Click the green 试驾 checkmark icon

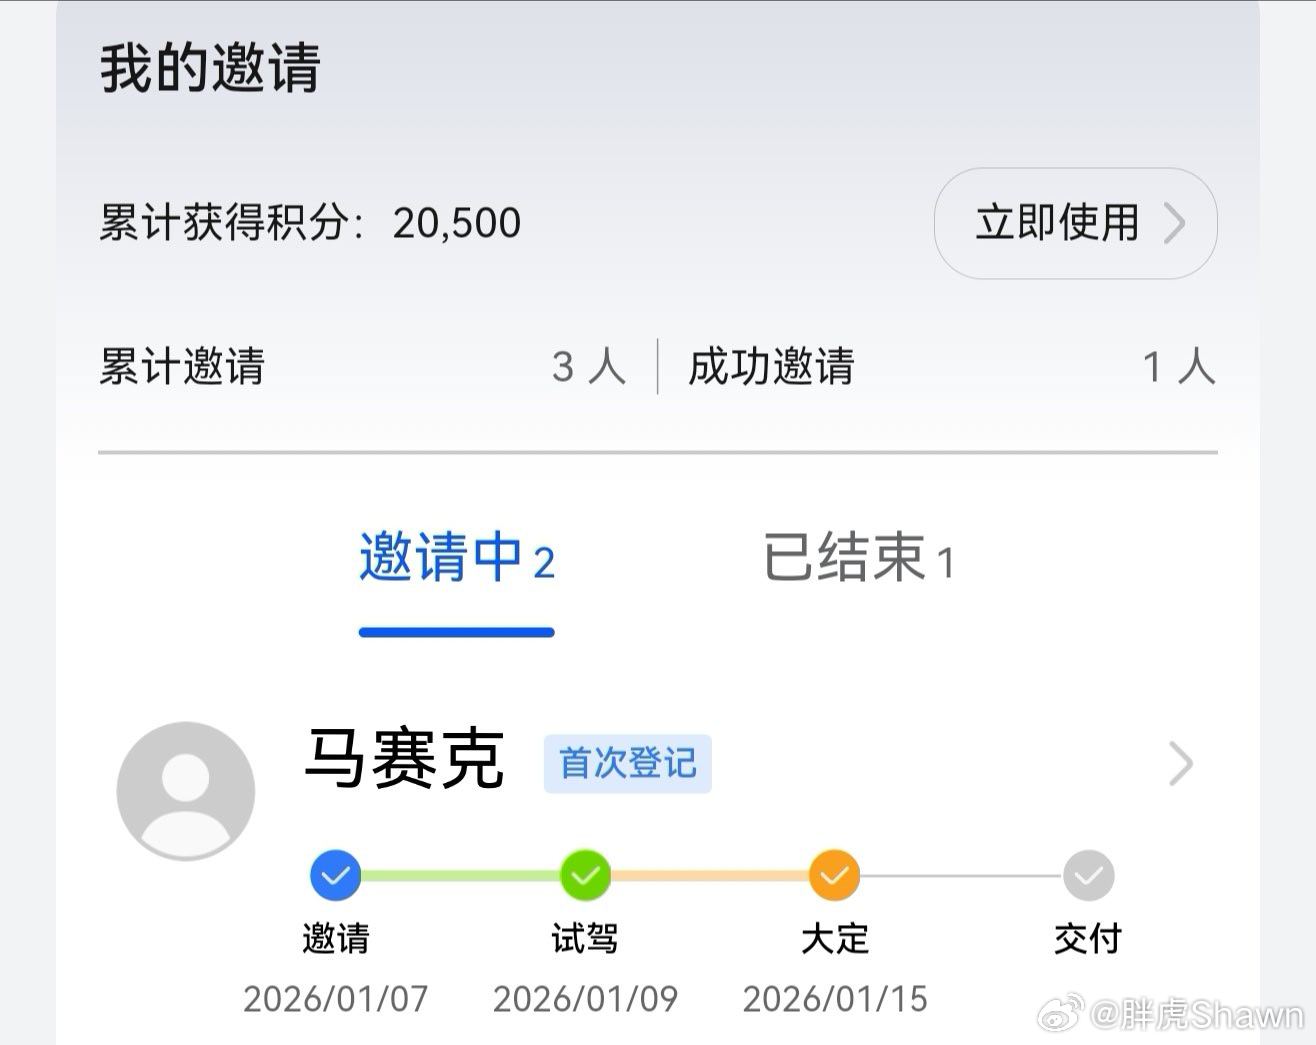[585, 875]
